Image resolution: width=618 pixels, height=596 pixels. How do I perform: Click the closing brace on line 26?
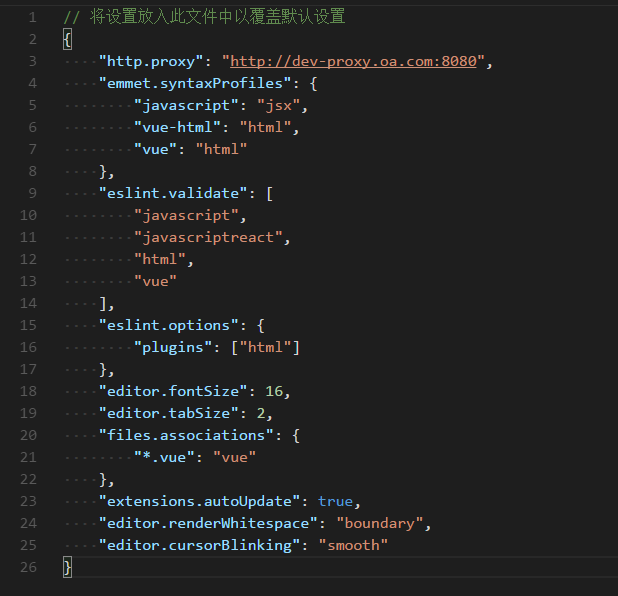pos(67,568)
